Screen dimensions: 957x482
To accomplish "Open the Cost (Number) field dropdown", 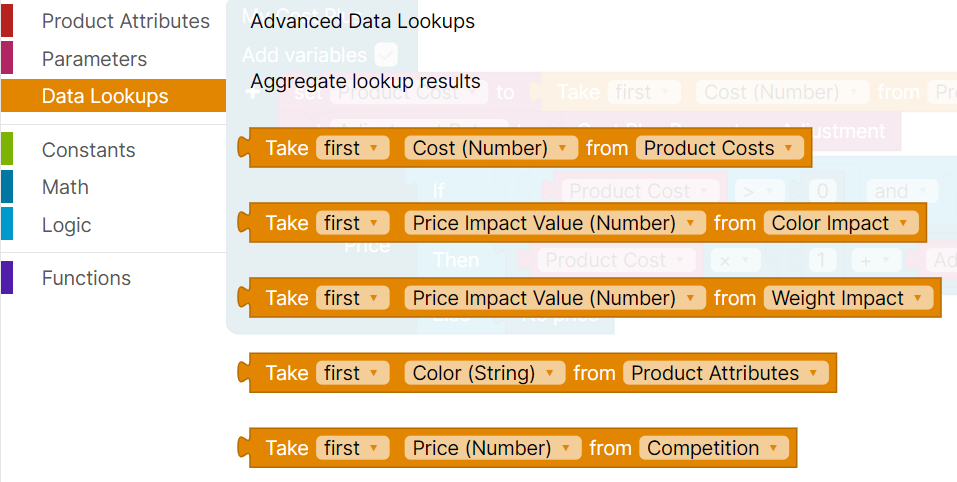I will coord(491,148).
